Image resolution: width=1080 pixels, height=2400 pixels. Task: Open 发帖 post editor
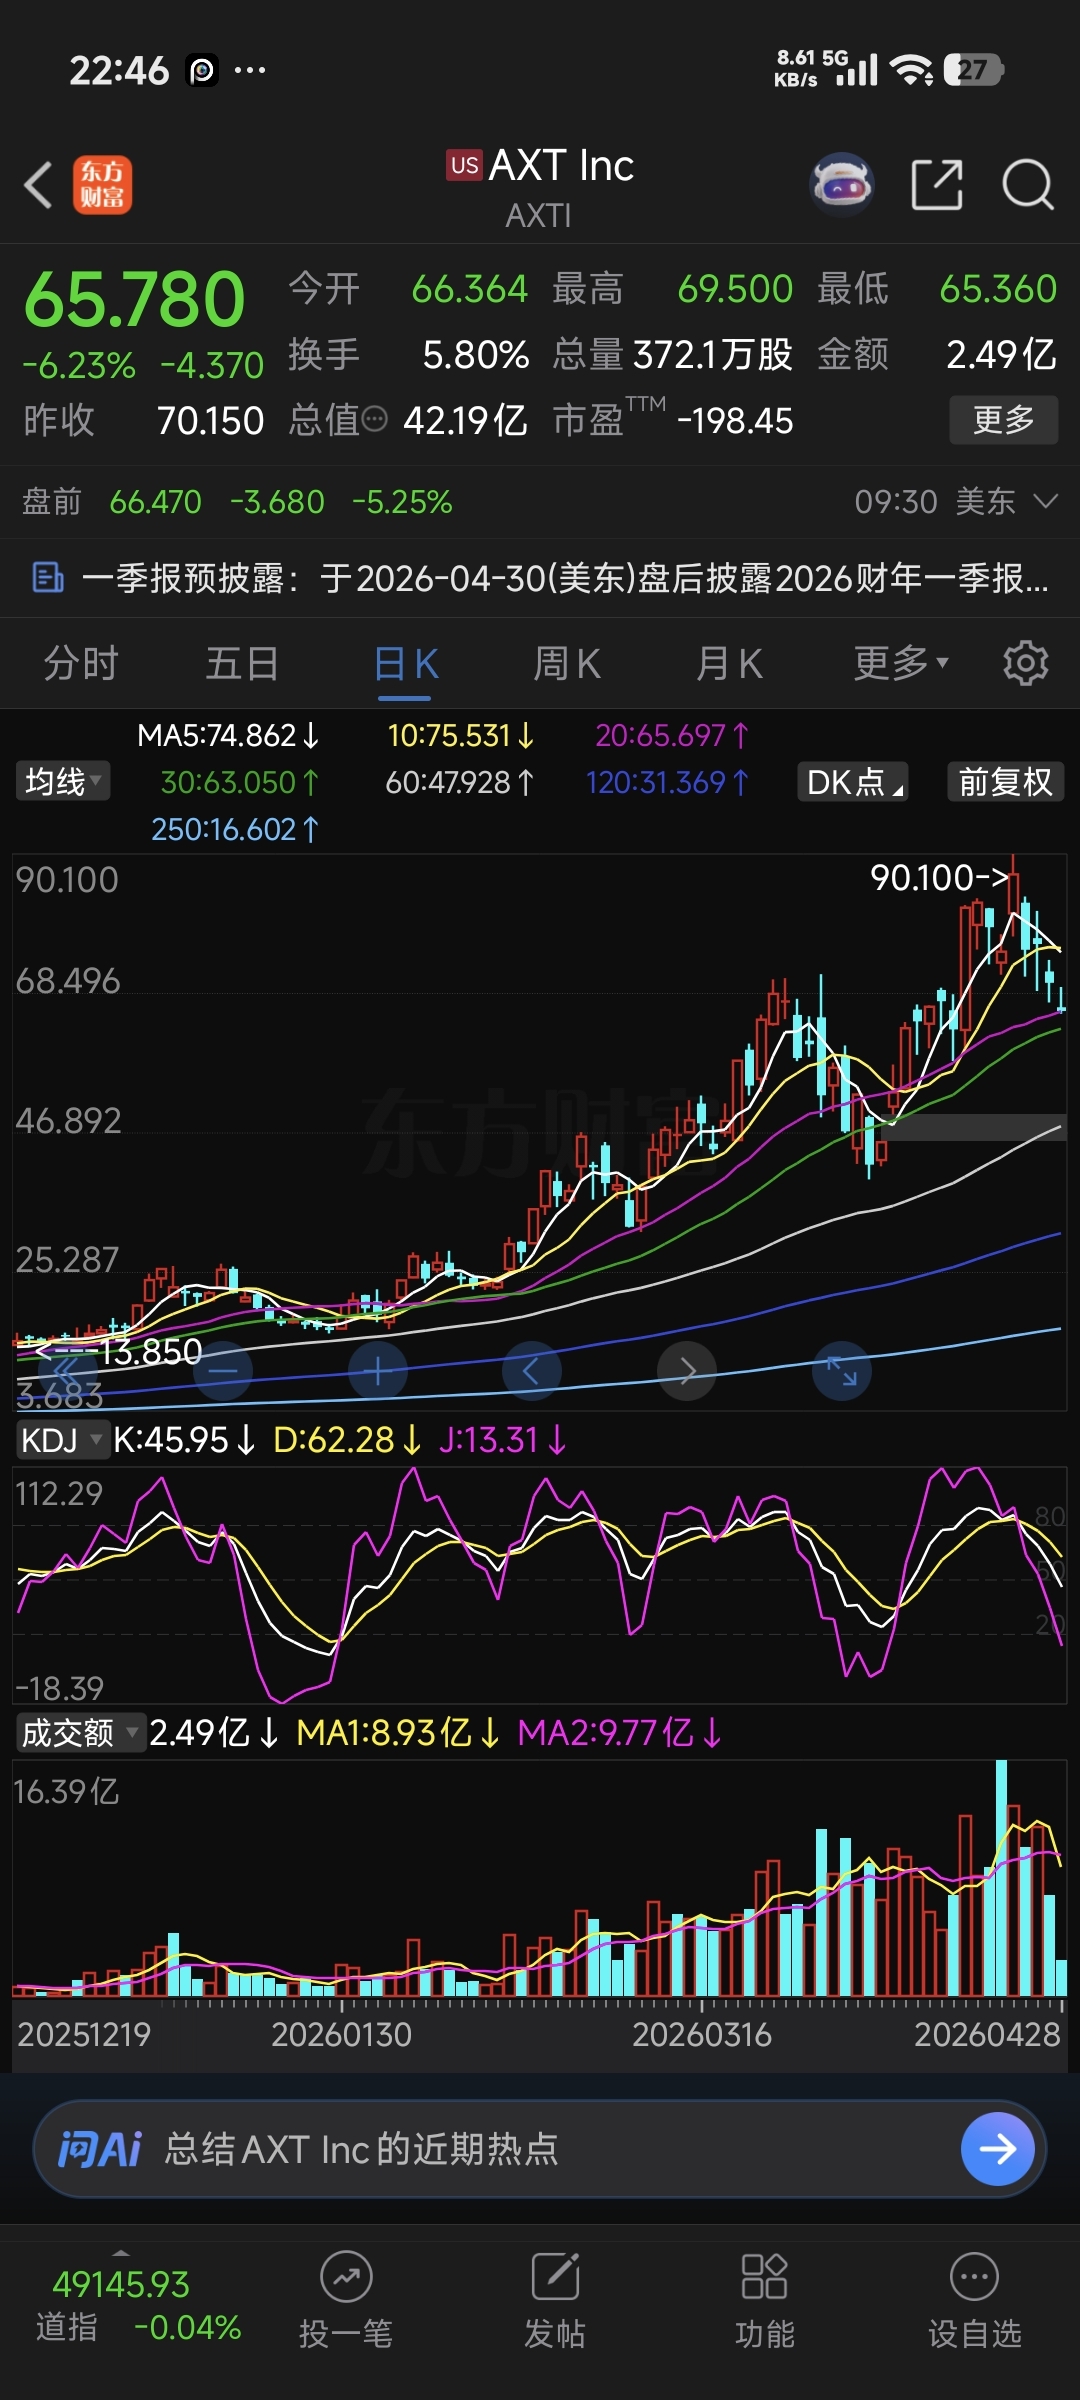click(555, 2300)
